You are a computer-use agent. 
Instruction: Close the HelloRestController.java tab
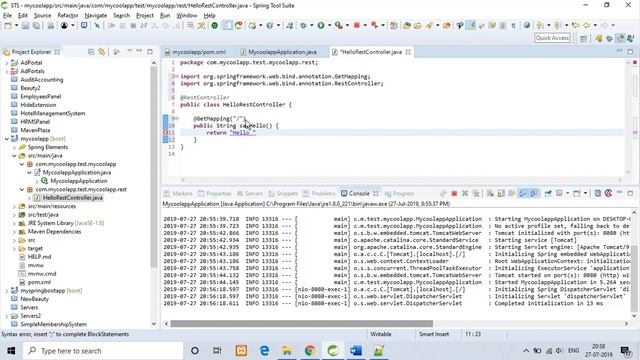(x=408, y=52)
